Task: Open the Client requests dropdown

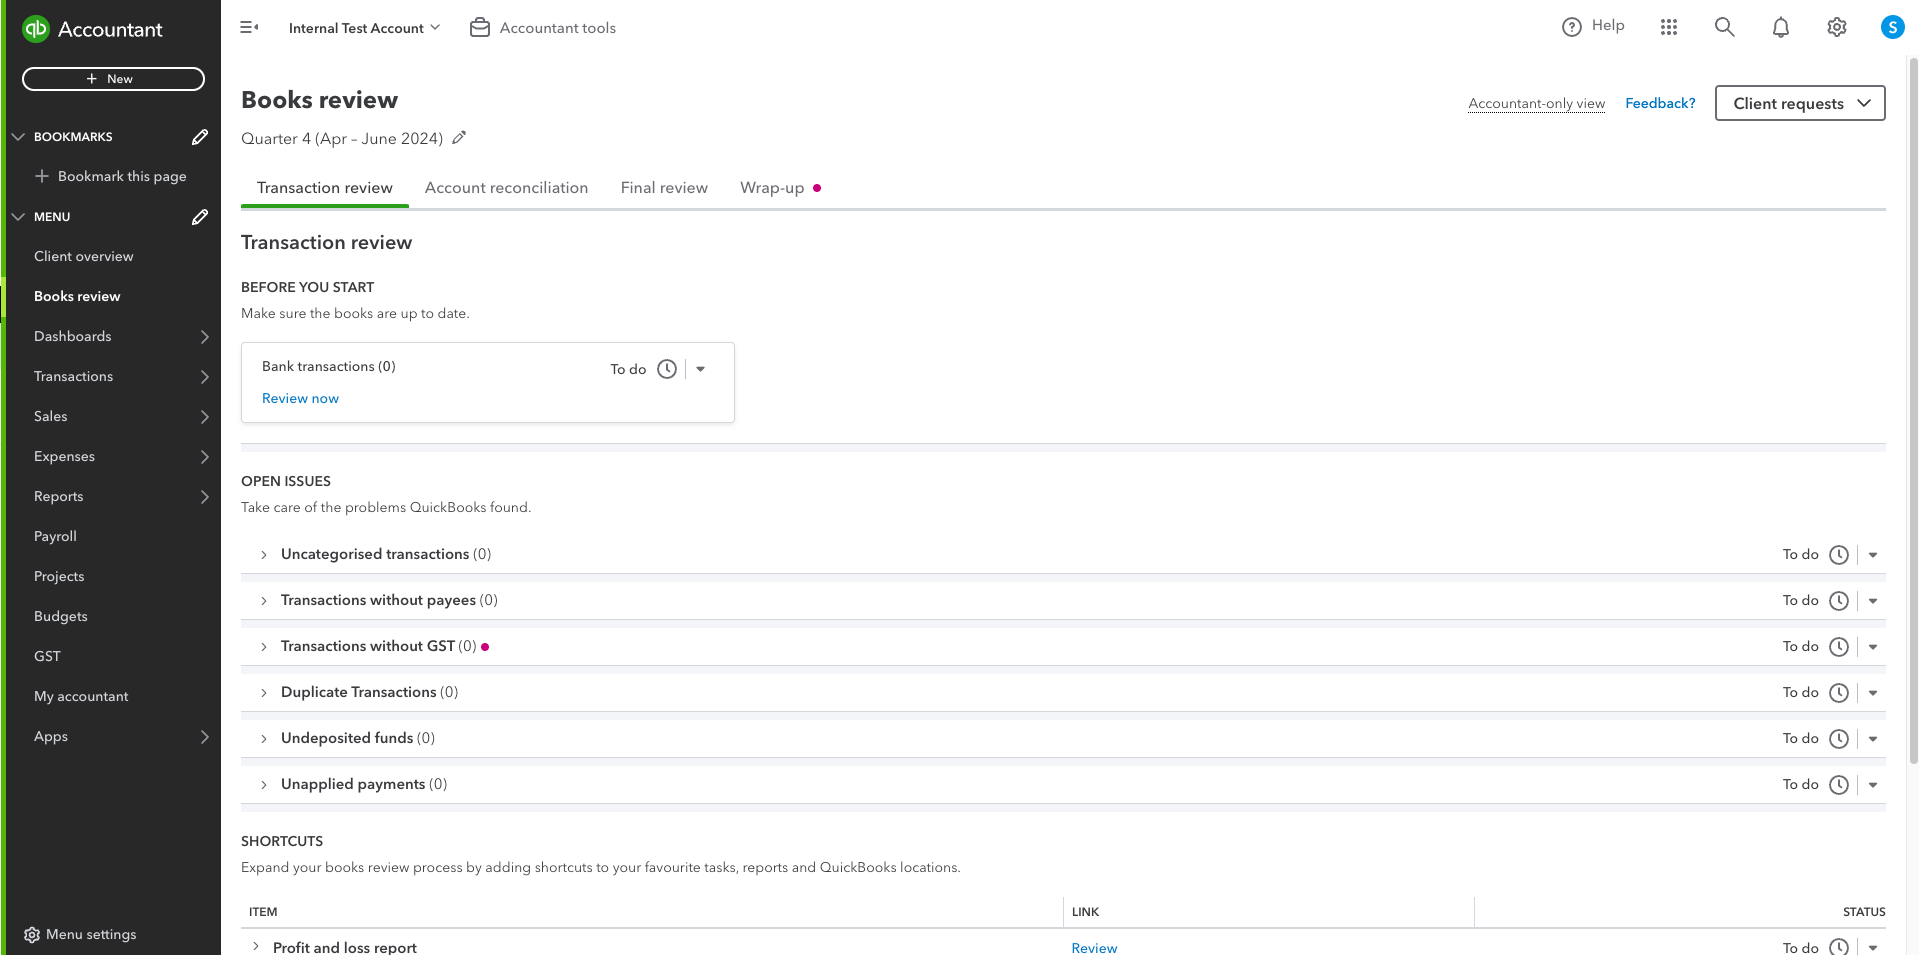Action: [1800, 103]
